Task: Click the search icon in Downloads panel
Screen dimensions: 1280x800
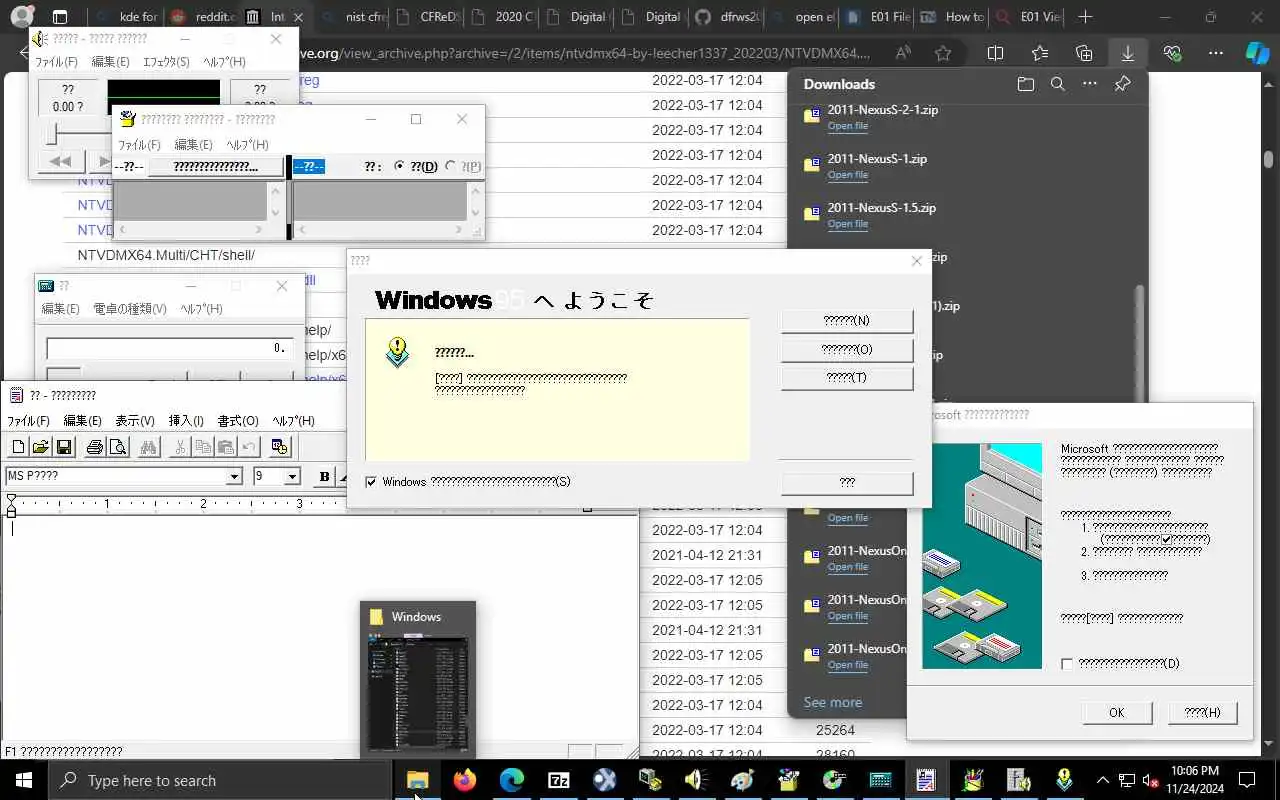Action: coord(1058,84)
